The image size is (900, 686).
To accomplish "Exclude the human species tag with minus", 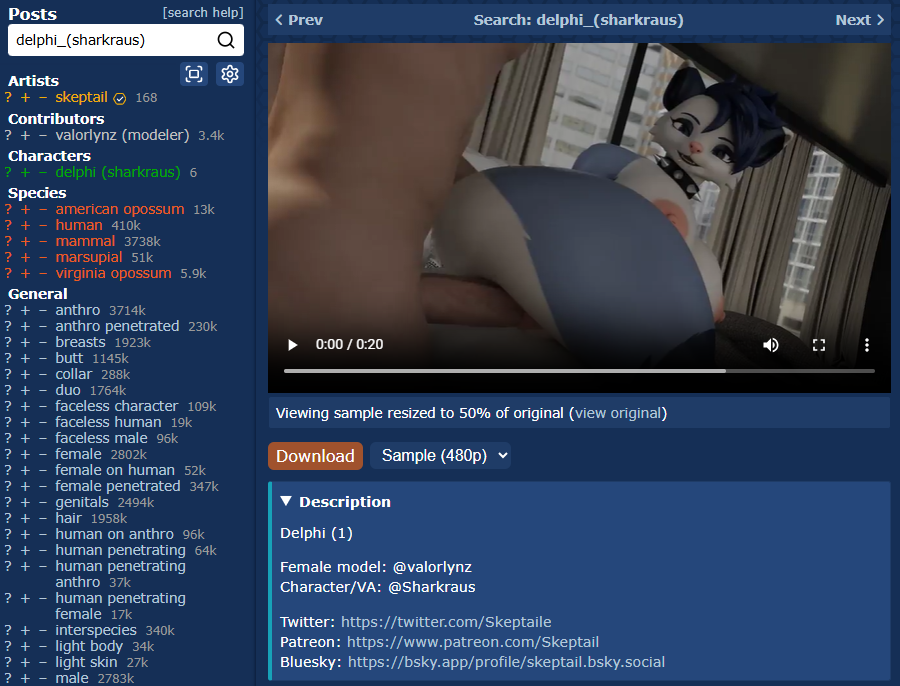I will point(43,225).
